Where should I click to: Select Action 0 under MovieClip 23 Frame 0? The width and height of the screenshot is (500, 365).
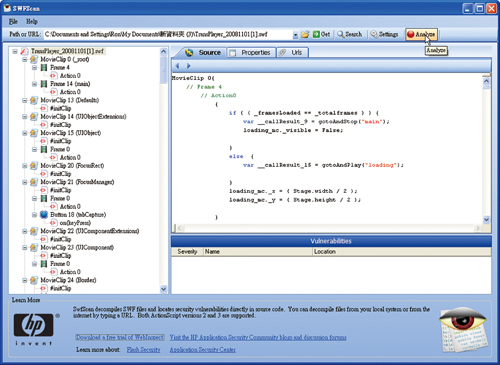[70, 272]
